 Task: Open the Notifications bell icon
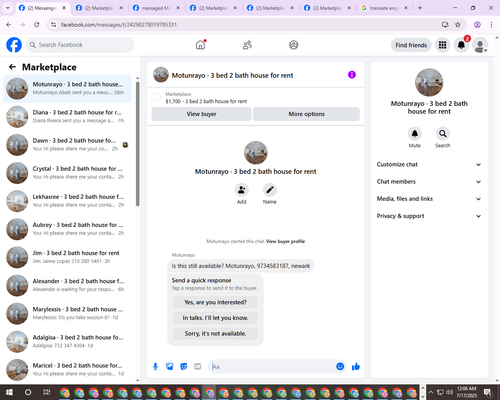click(461, 45)
